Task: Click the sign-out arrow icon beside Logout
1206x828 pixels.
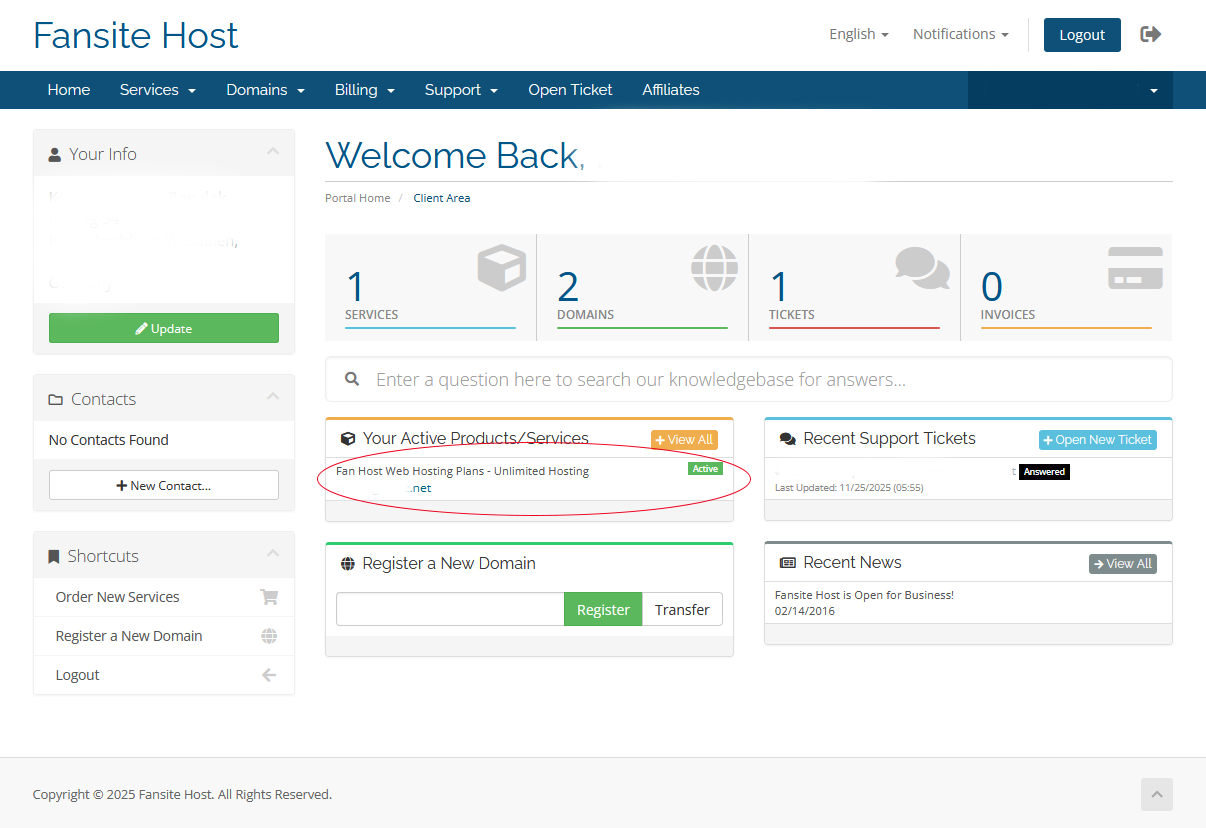Action: click(1151, 34)
